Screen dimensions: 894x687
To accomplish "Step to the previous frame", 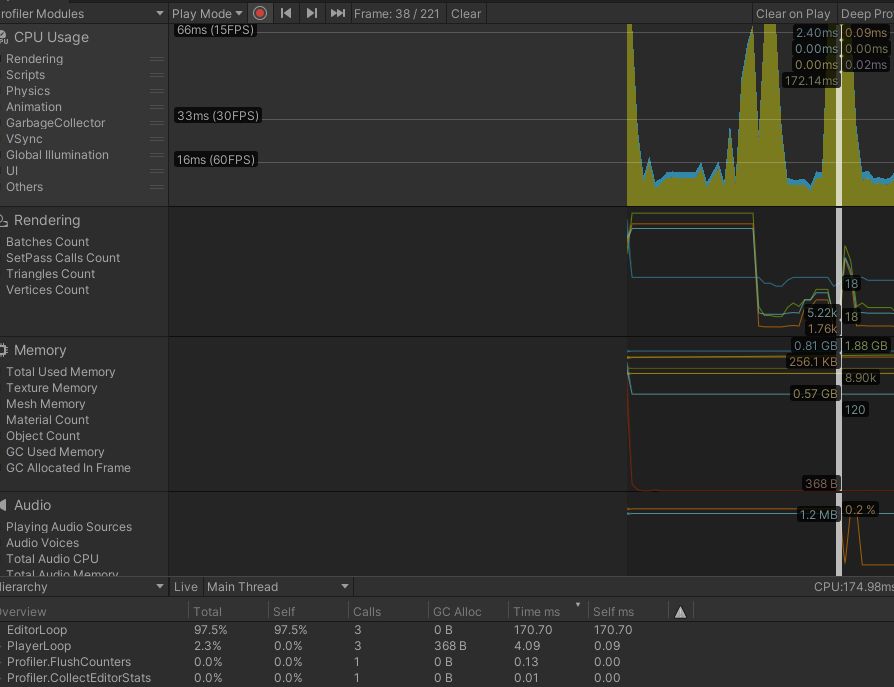I will [286, 13].
